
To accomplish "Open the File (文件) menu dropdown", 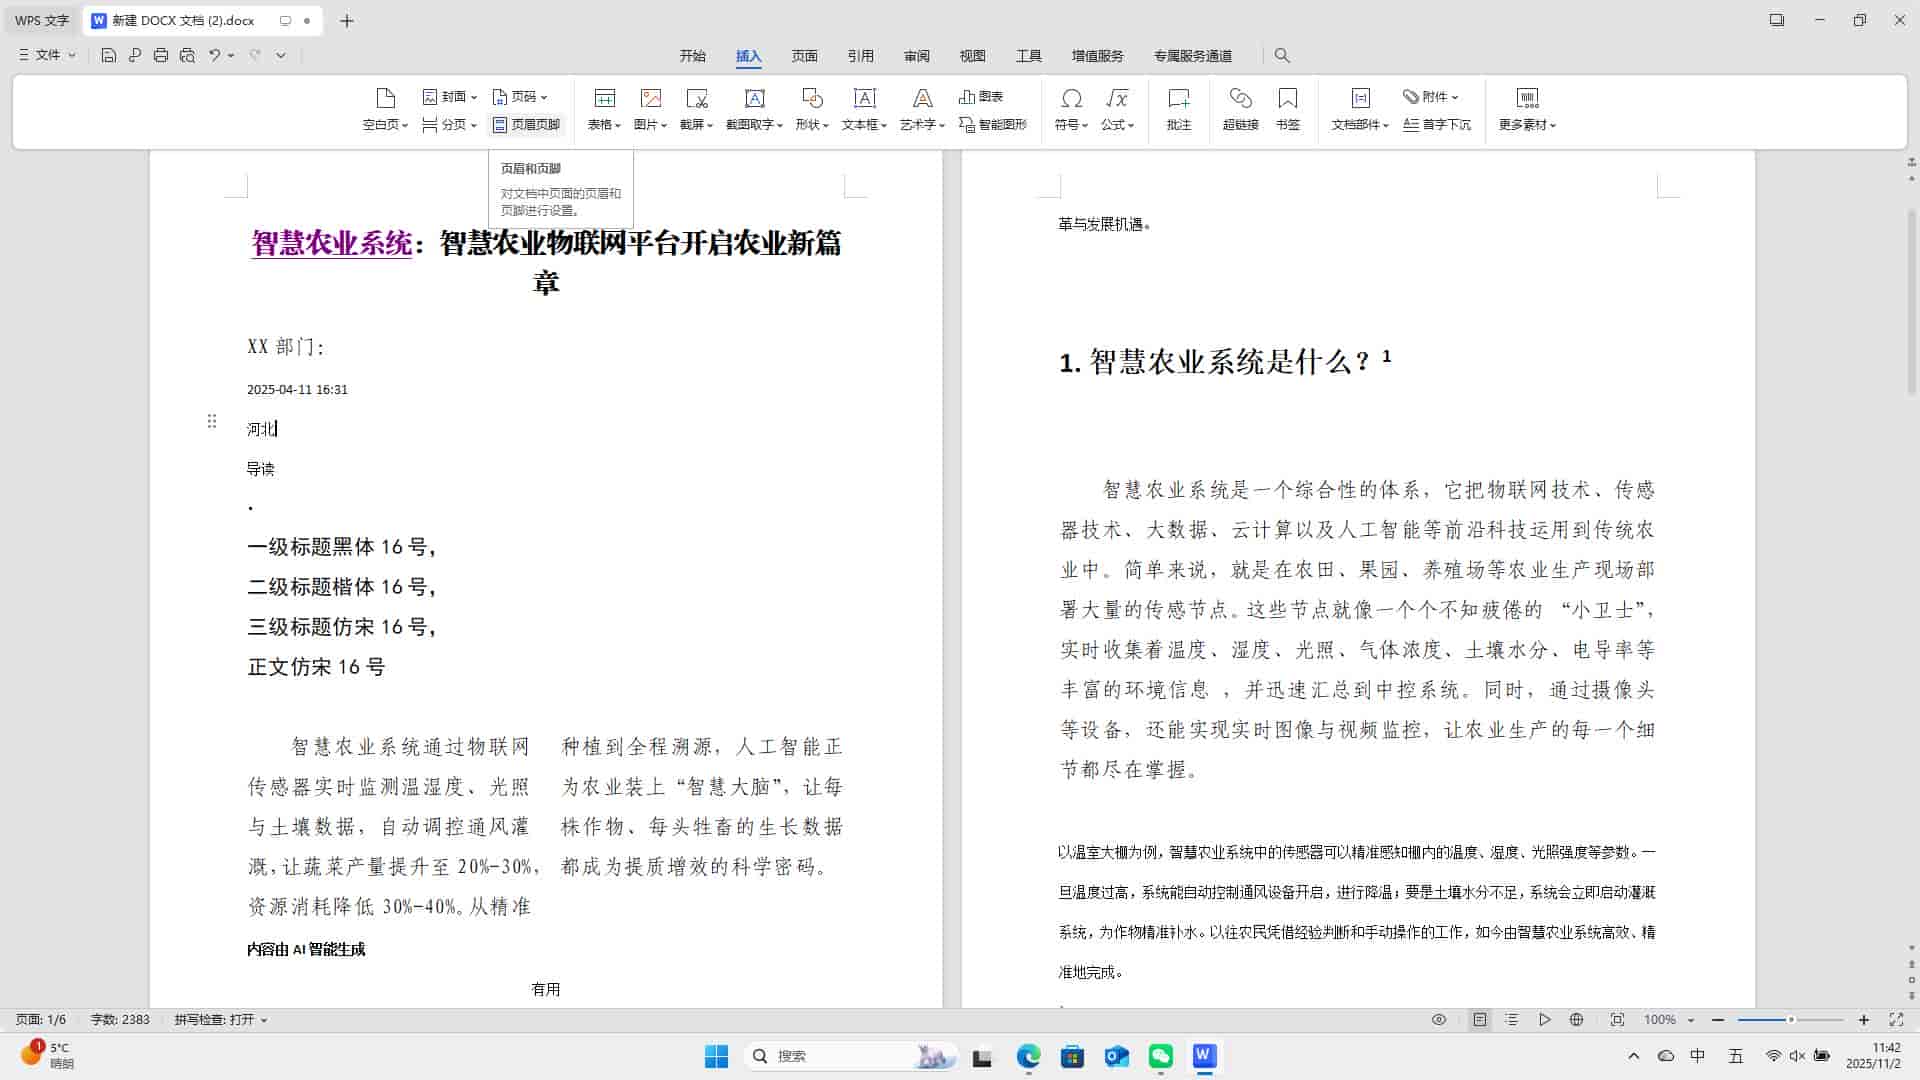I will pyautogui.click(x=47, y=55).
